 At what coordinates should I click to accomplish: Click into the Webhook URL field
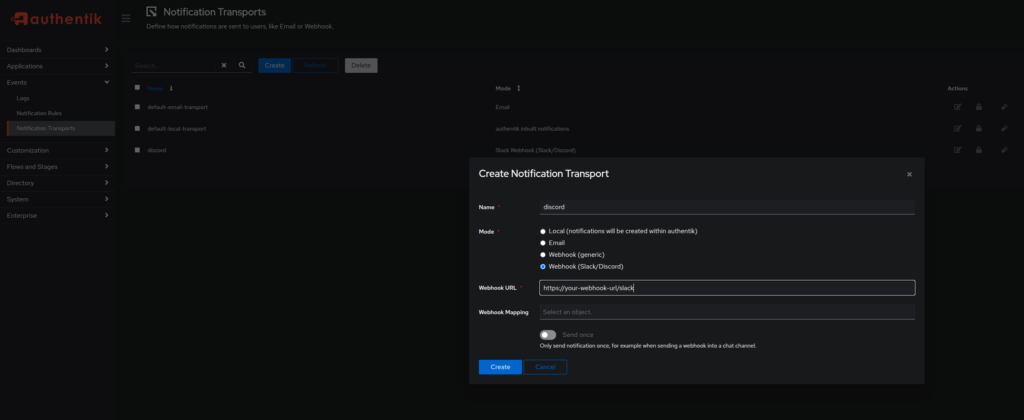(727, 288)
